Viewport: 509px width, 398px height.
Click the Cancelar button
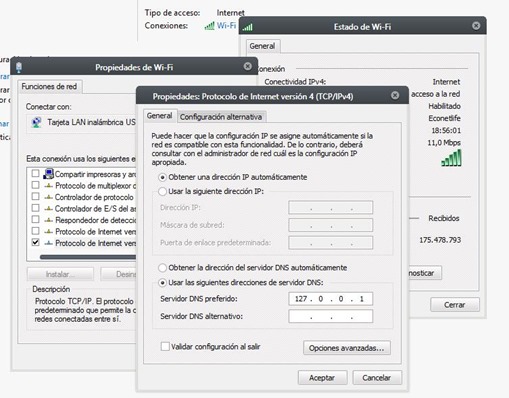377,378
